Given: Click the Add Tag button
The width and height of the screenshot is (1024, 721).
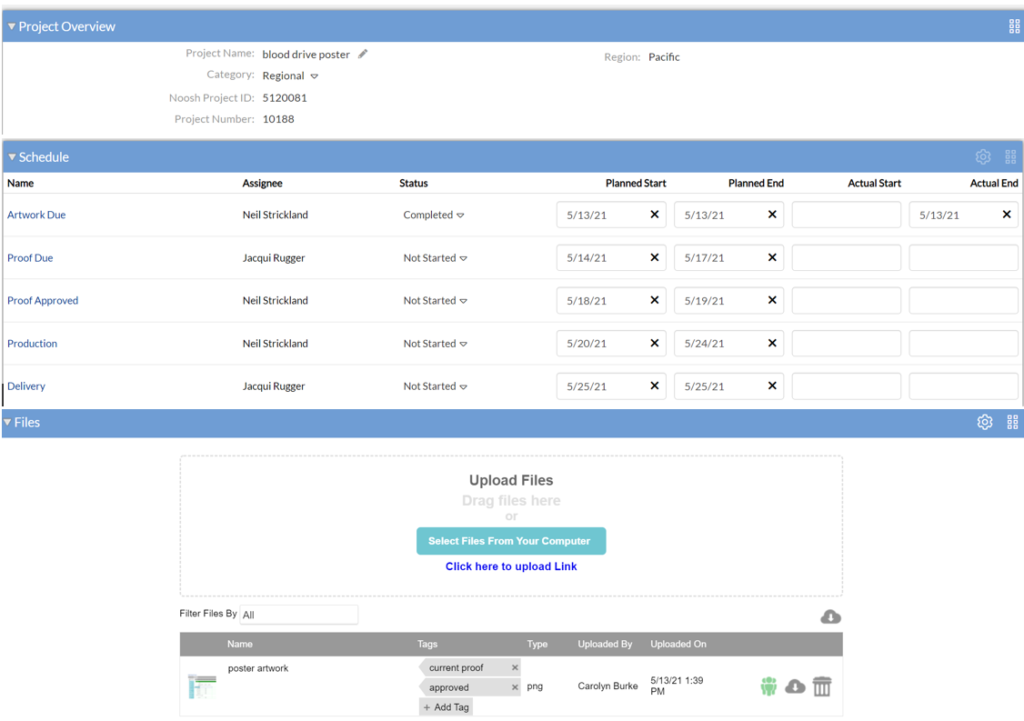Looking at the screenshot, I should point(446,707).
